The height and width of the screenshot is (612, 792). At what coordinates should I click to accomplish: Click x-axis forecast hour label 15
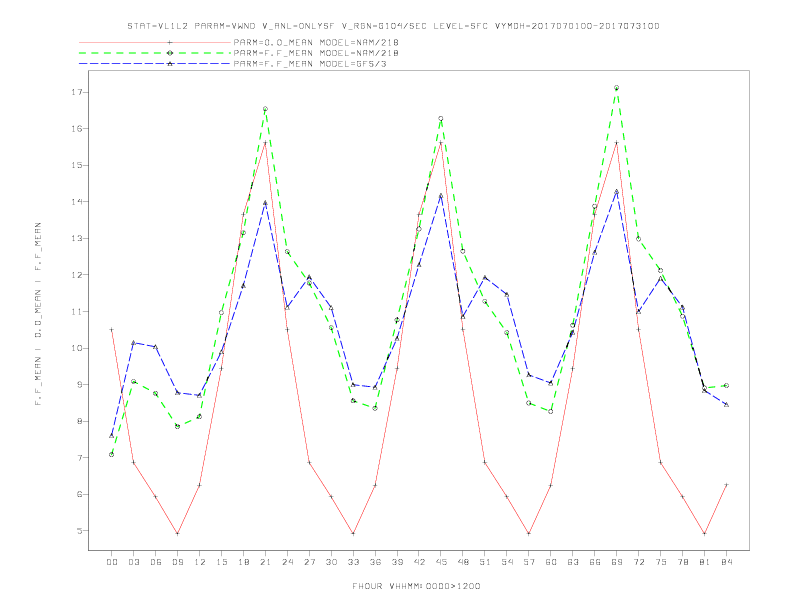click(x=221, y=562)
